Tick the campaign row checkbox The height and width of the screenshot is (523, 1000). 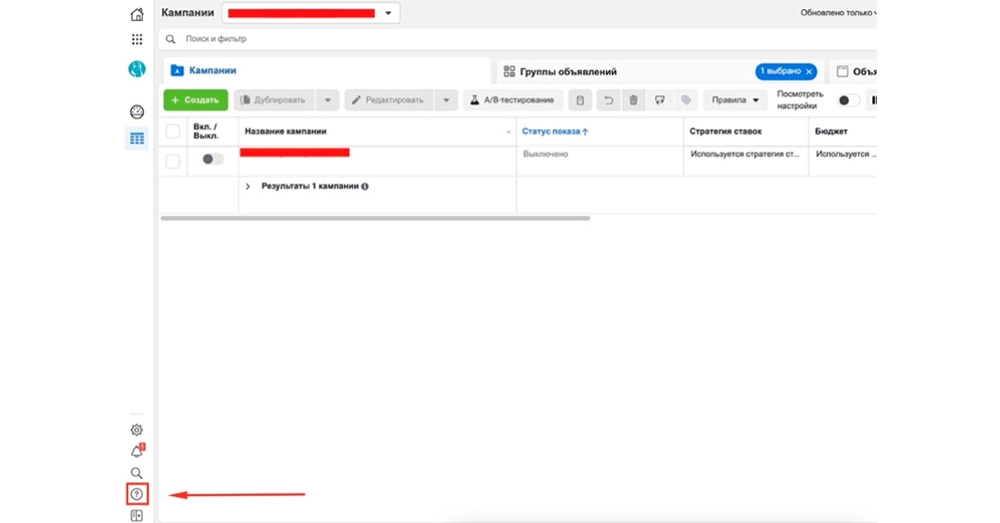pyautogui.click(x=172, y=161)
